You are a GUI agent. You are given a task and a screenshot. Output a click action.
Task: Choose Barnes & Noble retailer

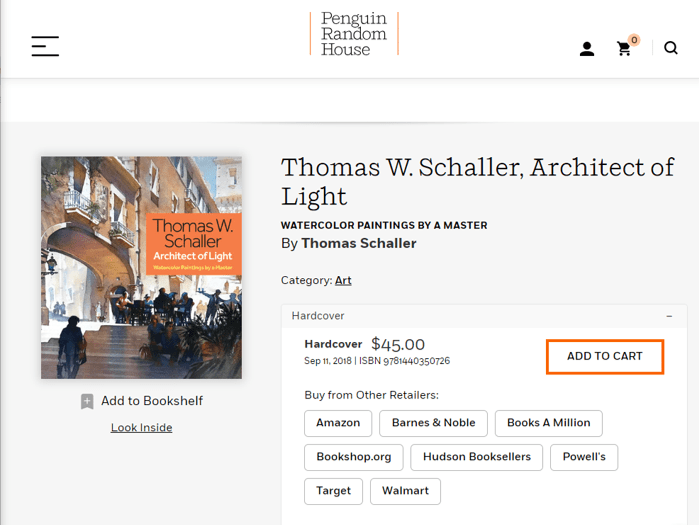[433, 423]
